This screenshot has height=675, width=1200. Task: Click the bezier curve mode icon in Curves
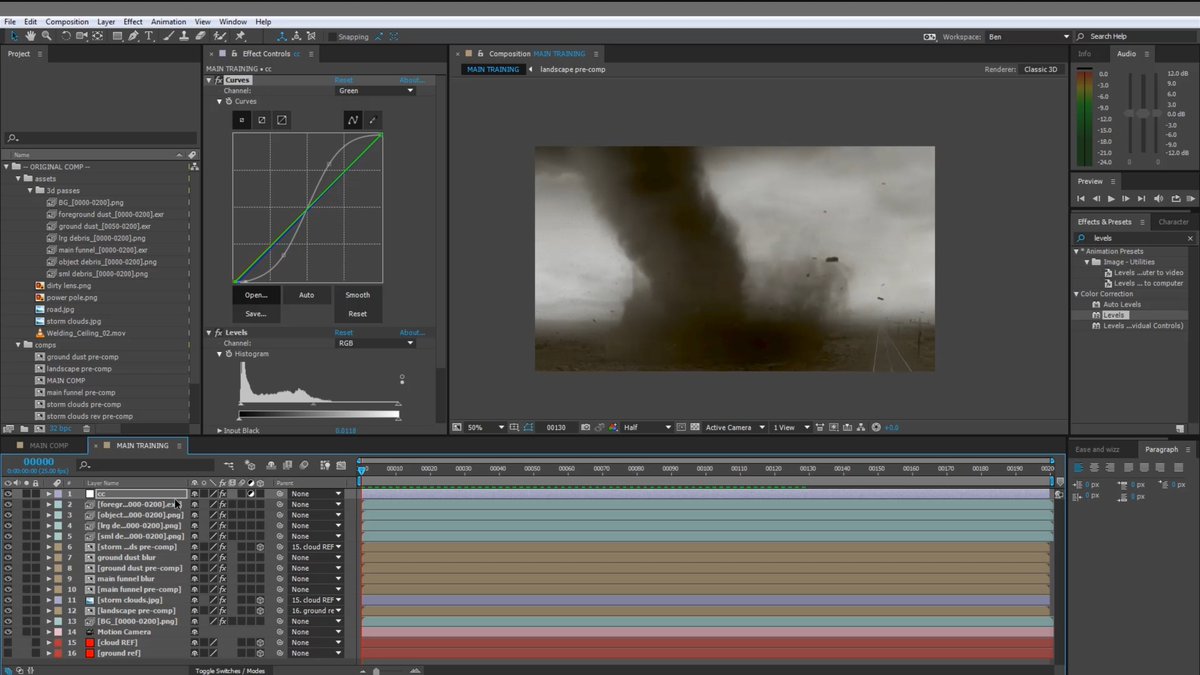[x=353, y=120]
